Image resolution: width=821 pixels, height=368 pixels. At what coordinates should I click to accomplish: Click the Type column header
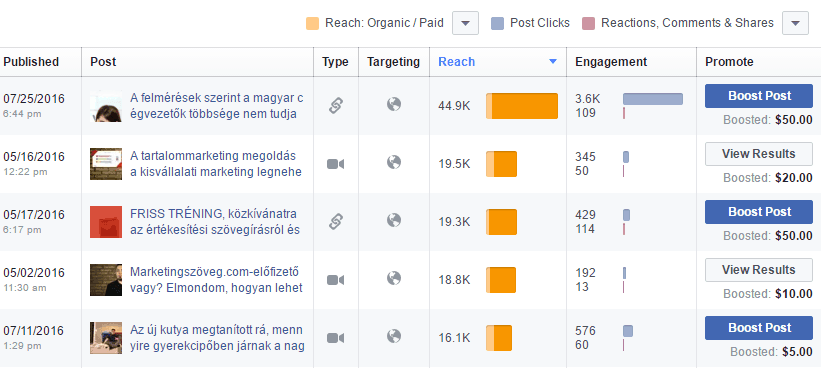tap(335, 62)
